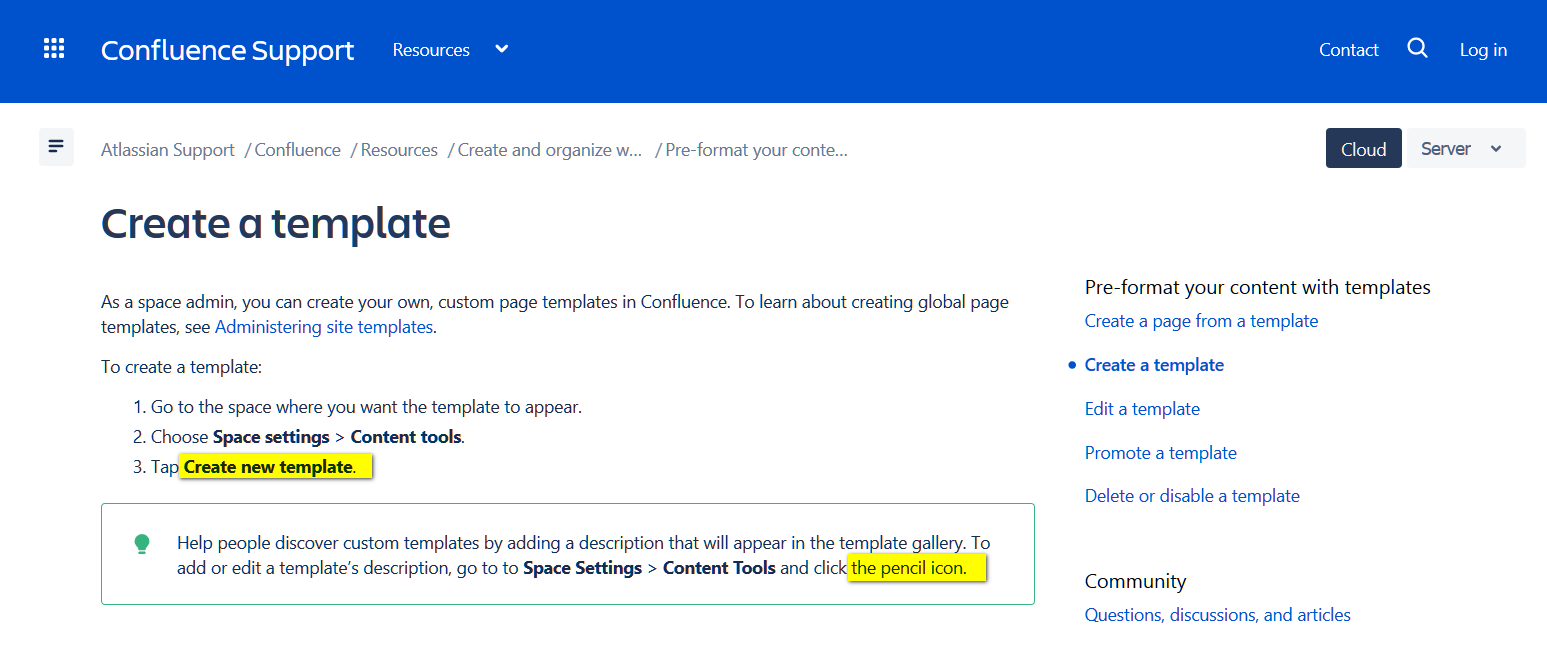Follow the Administering site templates link
This screenshot has width=1547, height=670.
tap(324, 327)
